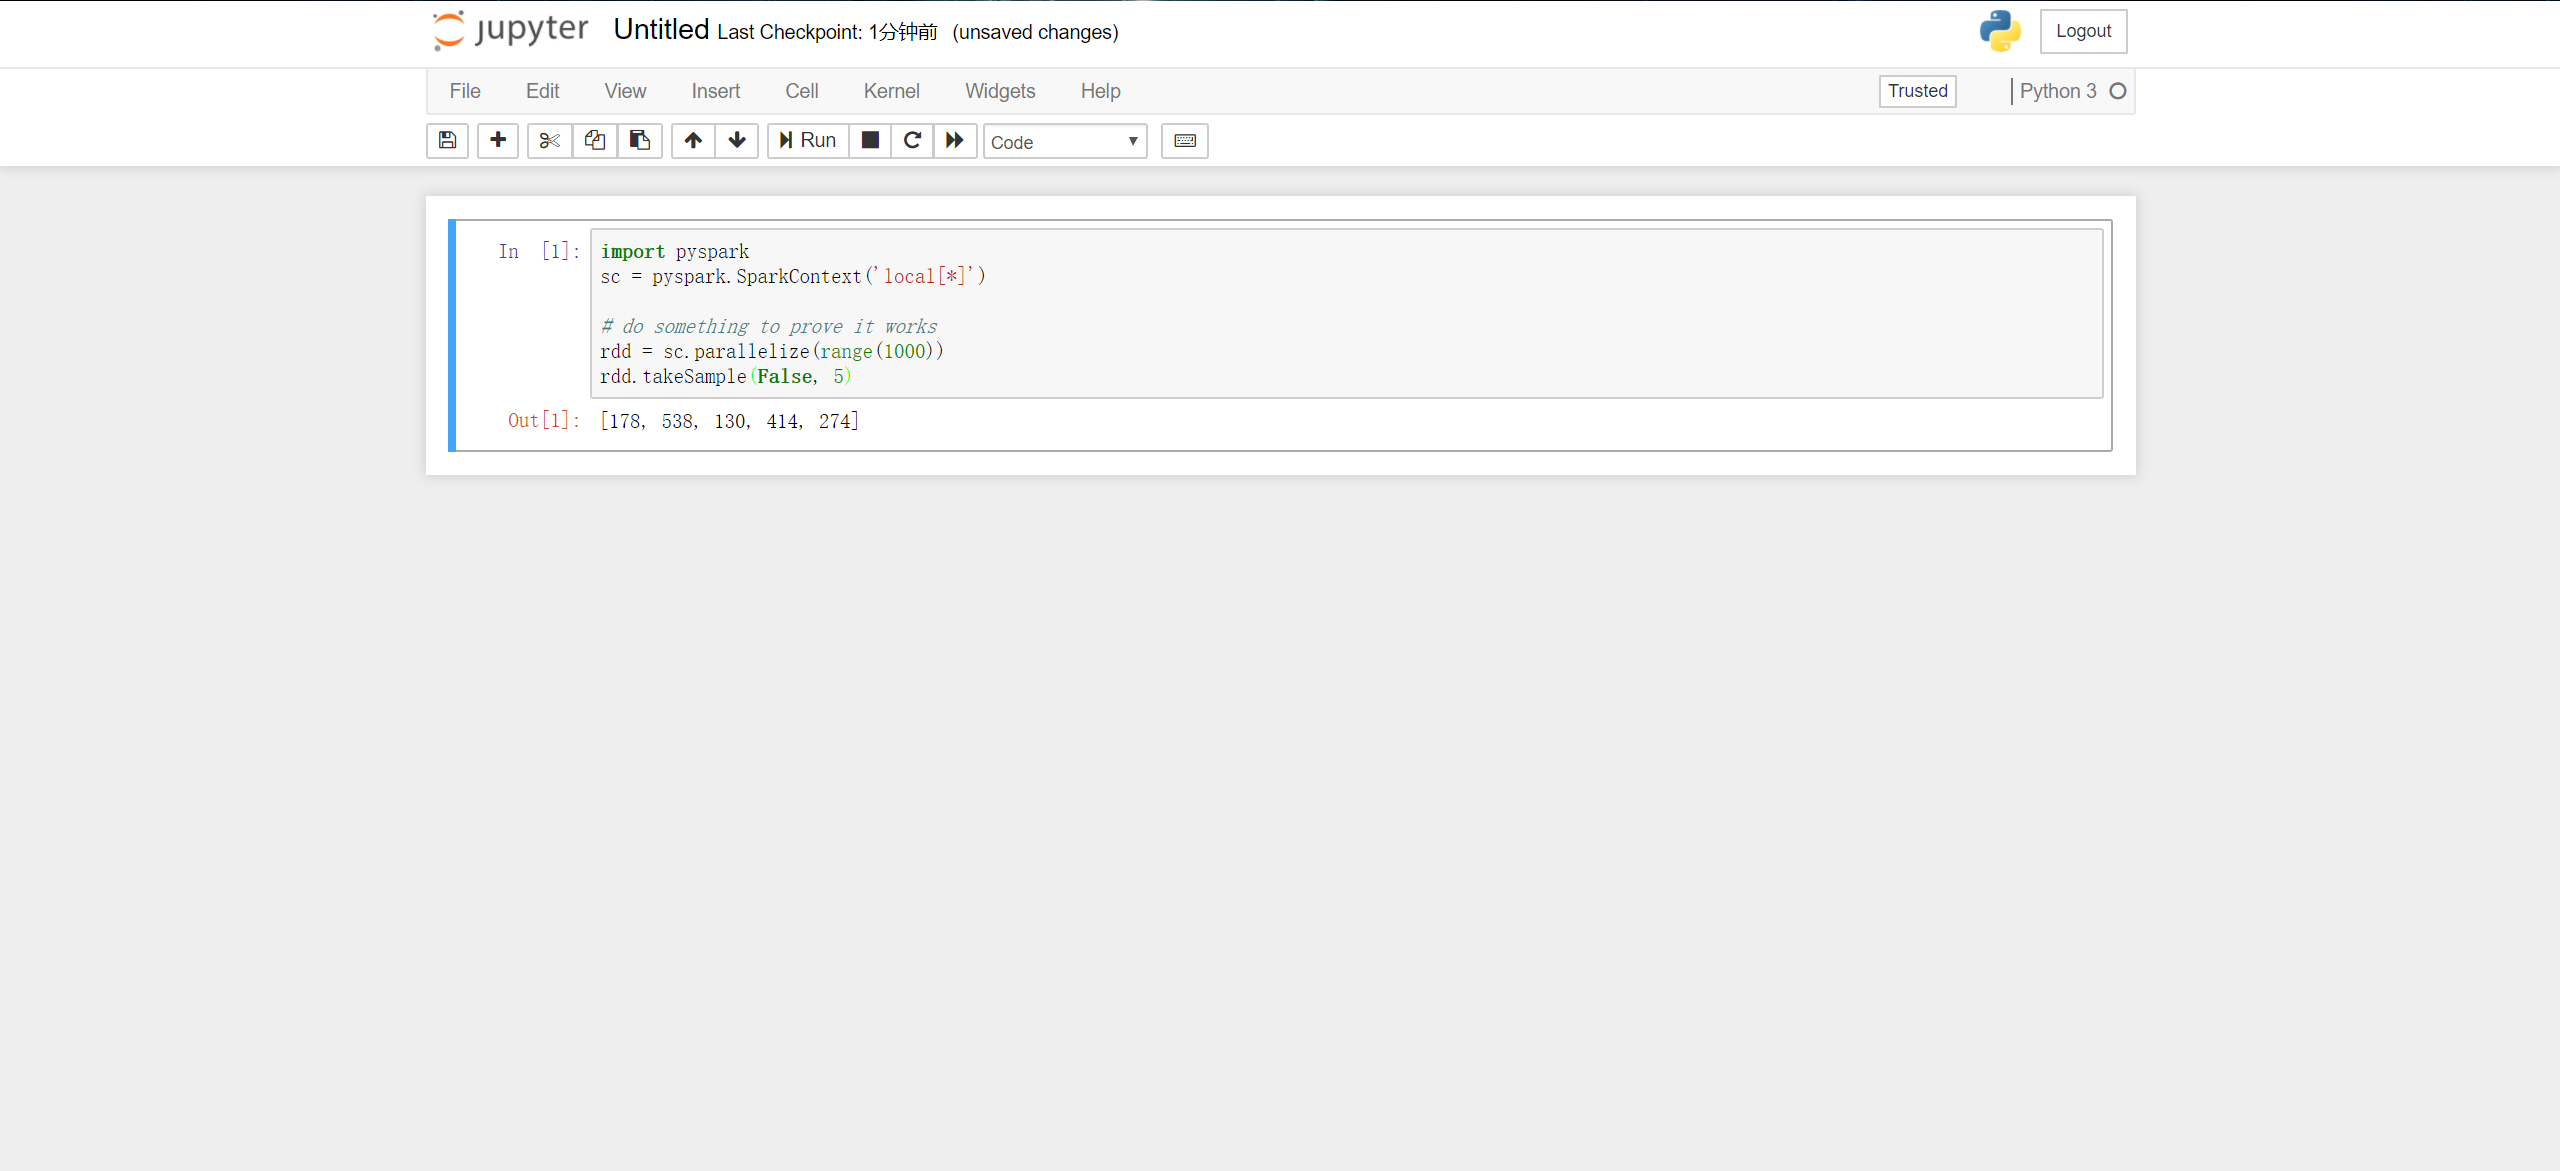This screenshot has width=2560, height=1171.
Task: Open the command palette keyboard icon
Action: tap(1184, 141)
